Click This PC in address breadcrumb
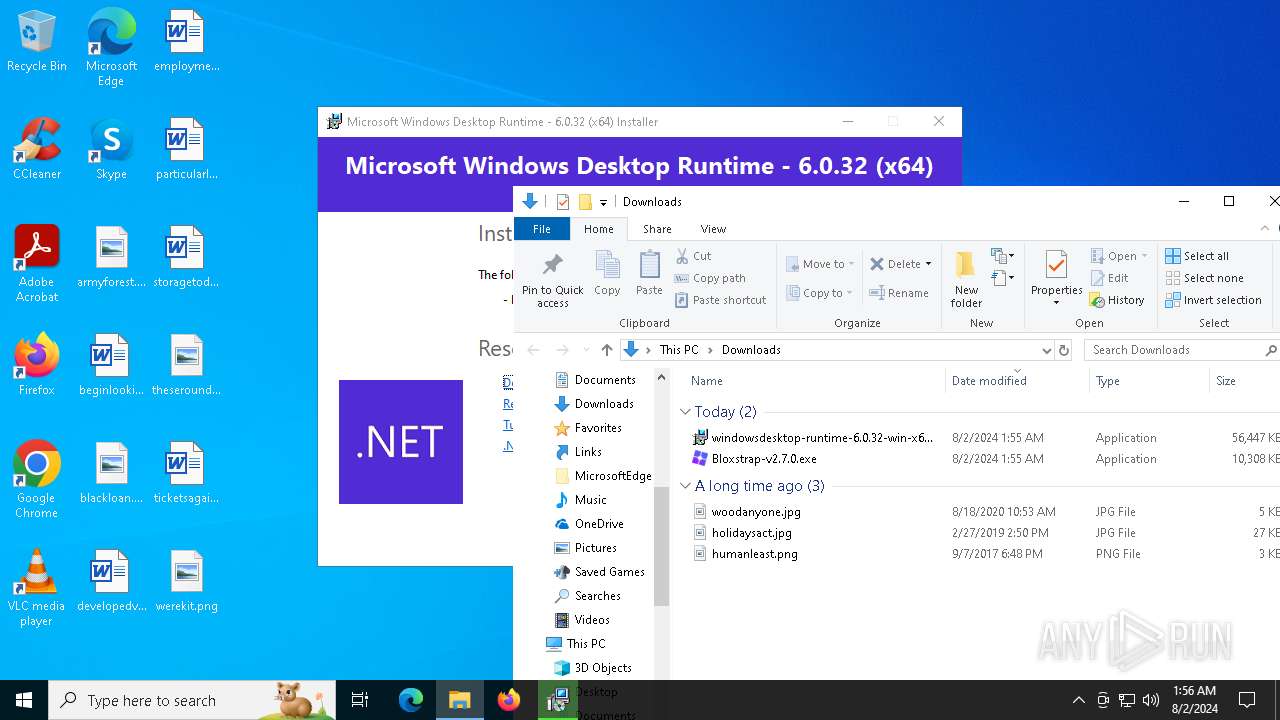 (679, 350)
